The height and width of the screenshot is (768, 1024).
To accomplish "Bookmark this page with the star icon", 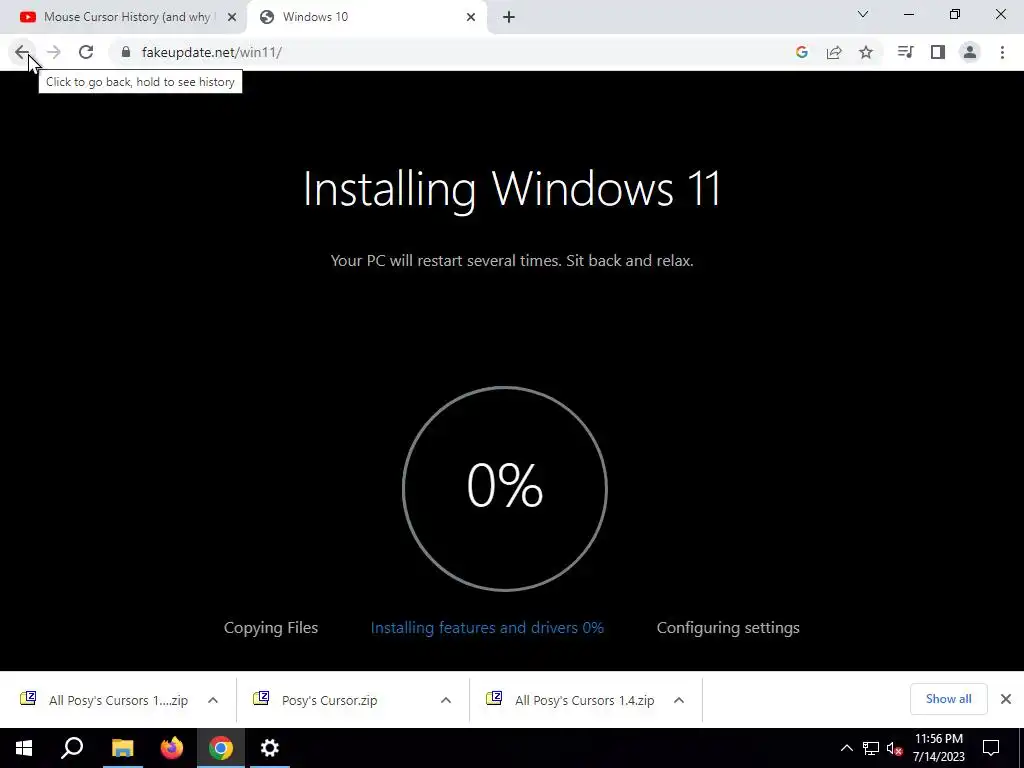I will click(866, 52).
